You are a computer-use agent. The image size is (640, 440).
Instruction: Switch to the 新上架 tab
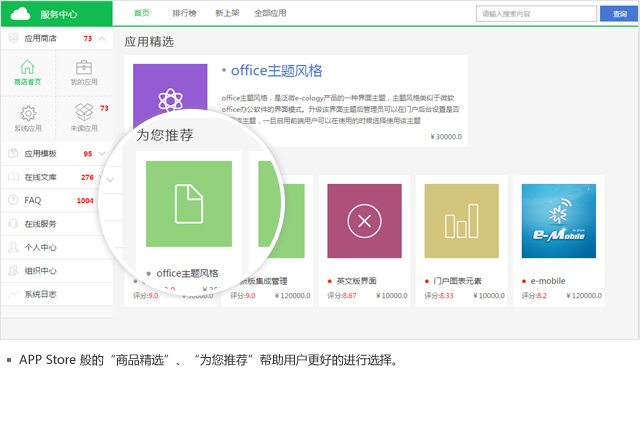tap(227, 13)
